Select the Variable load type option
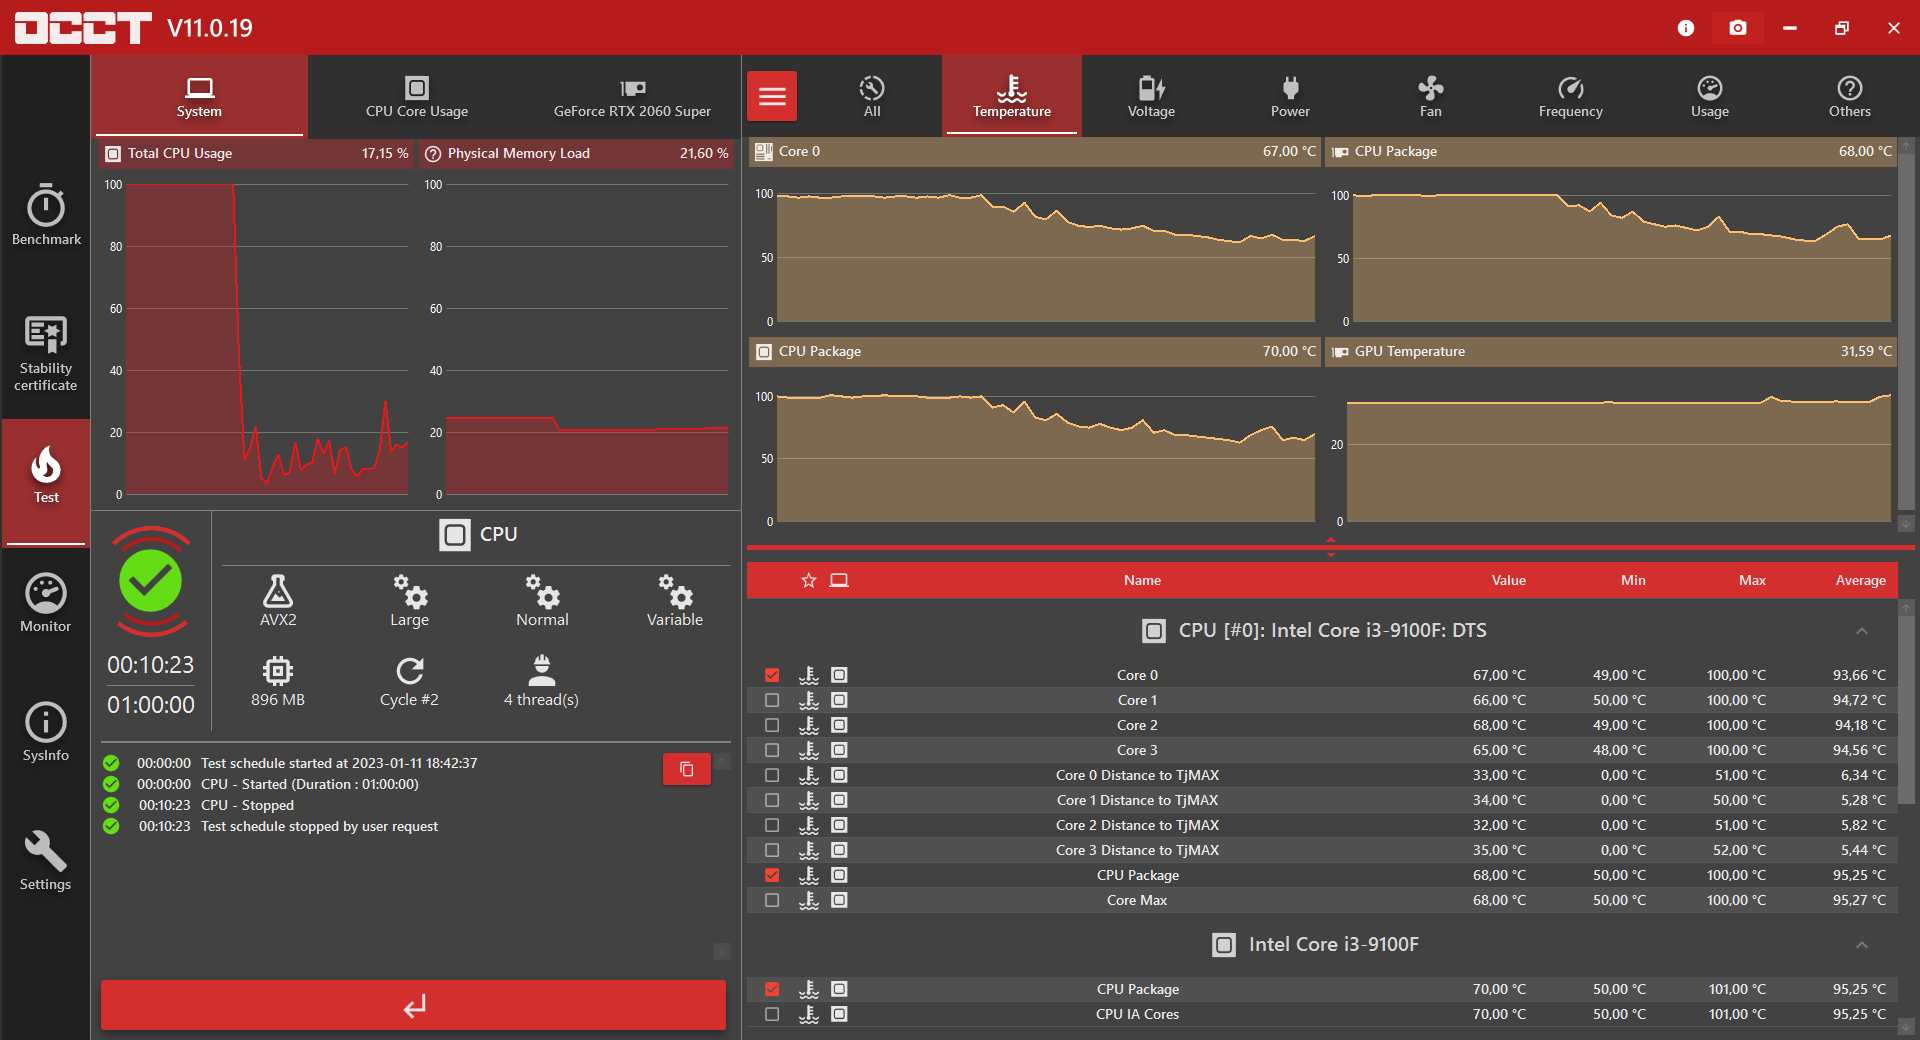This screenshot has width=1920, height=1040. [x=675, y=600]
